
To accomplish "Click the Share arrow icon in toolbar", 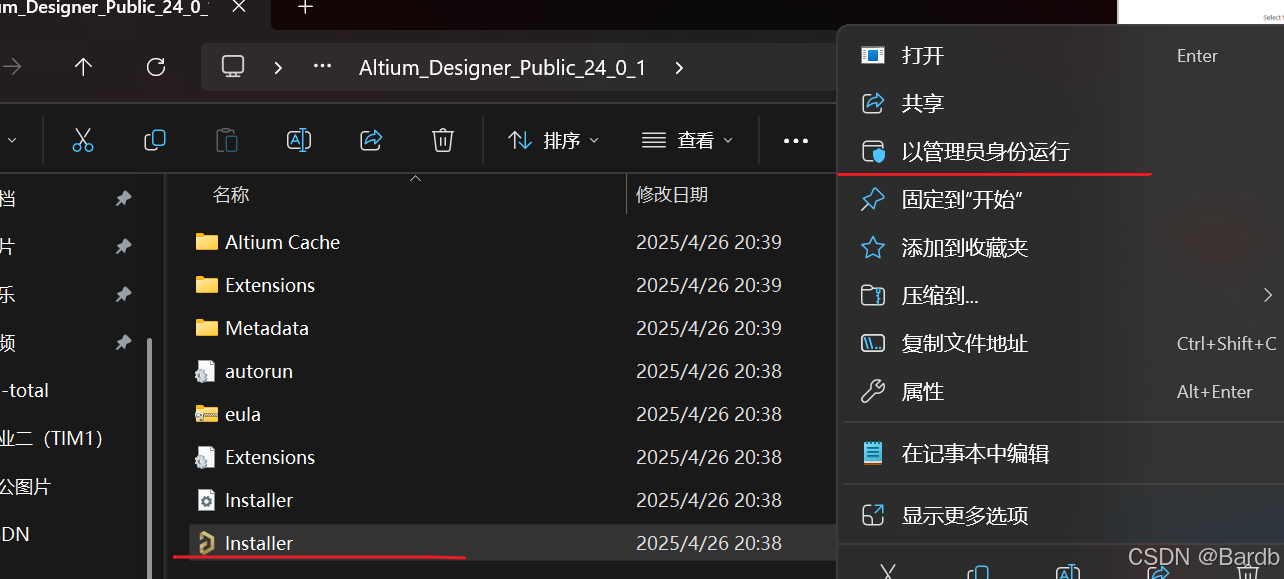I will point(371,140).
